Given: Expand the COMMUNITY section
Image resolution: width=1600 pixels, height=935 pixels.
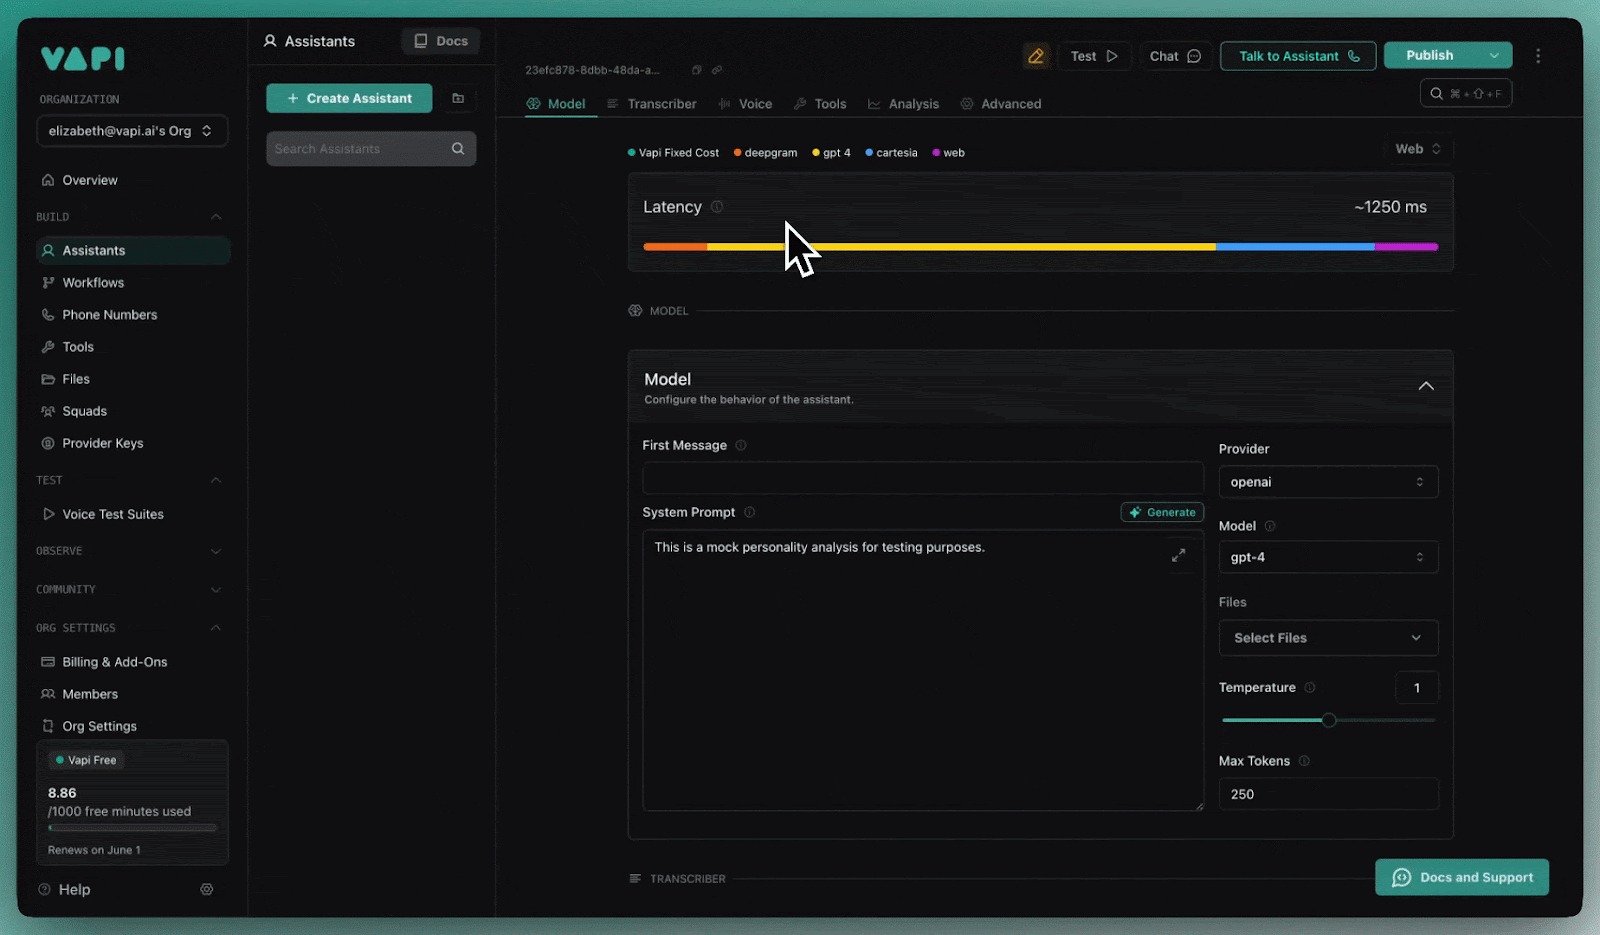Looking at the screenshot, I should click(216, 590).
